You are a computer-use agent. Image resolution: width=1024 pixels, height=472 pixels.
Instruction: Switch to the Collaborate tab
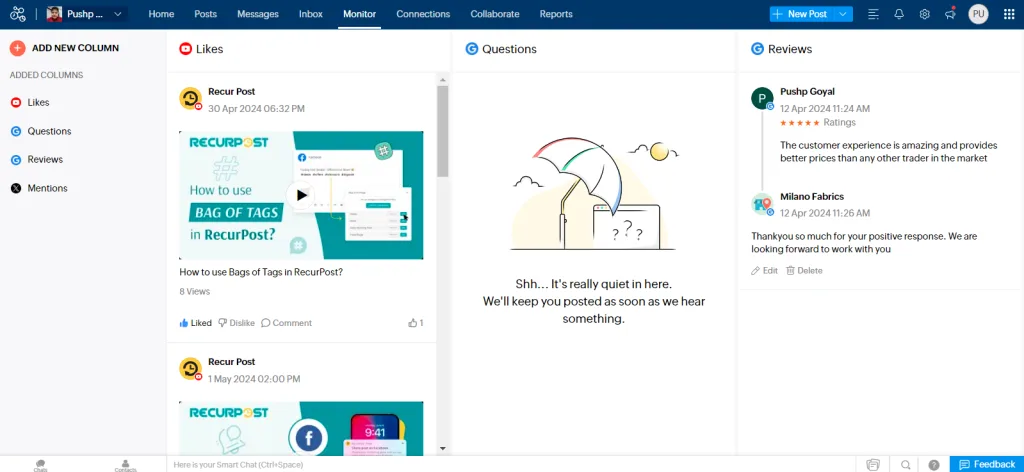495,14
